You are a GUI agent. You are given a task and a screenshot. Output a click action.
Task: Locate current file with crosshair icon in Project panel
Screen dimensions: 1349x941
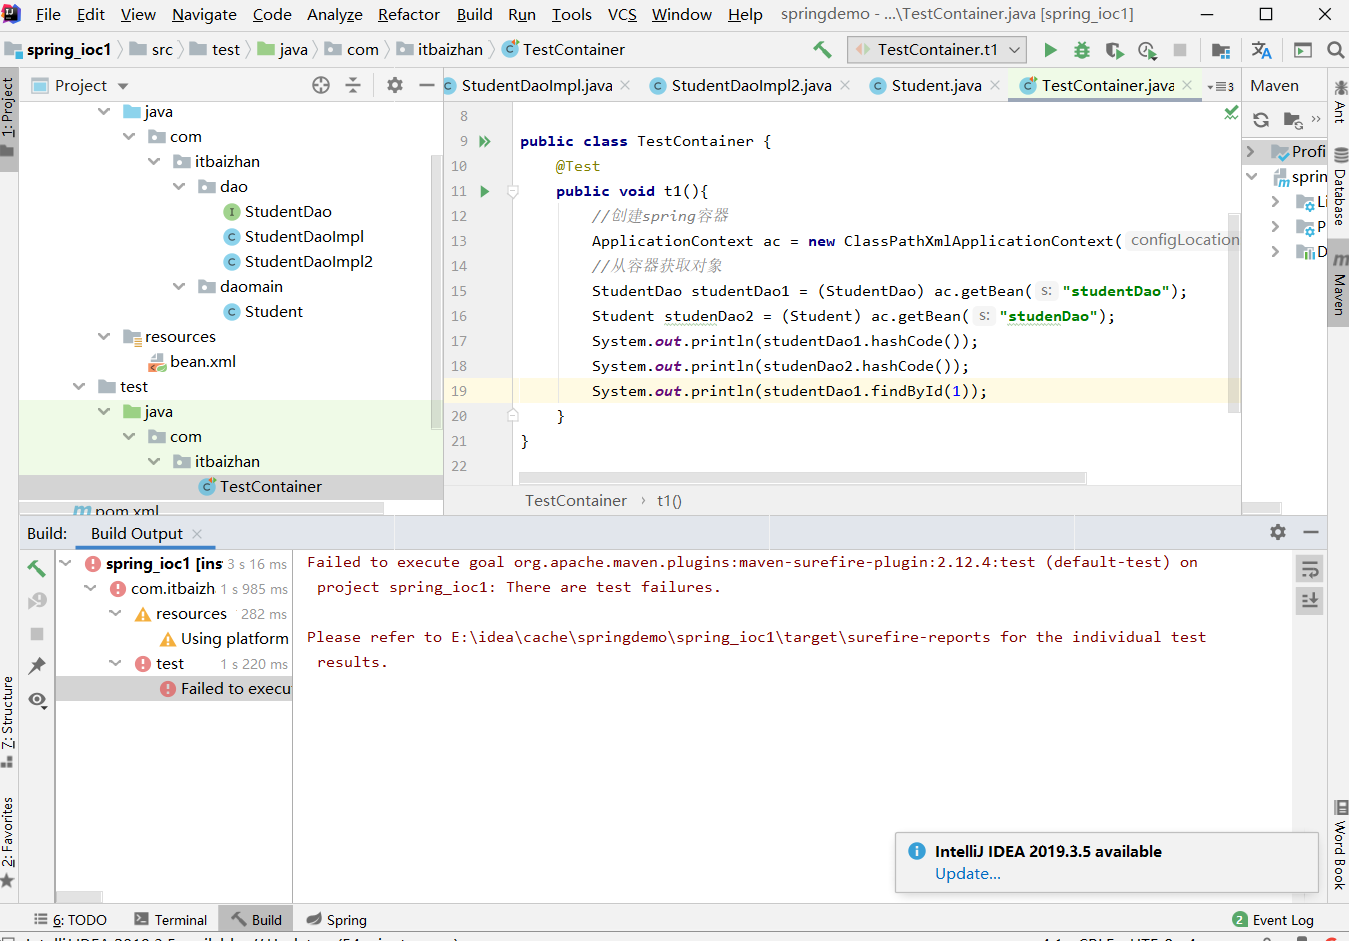click(321, 85)
